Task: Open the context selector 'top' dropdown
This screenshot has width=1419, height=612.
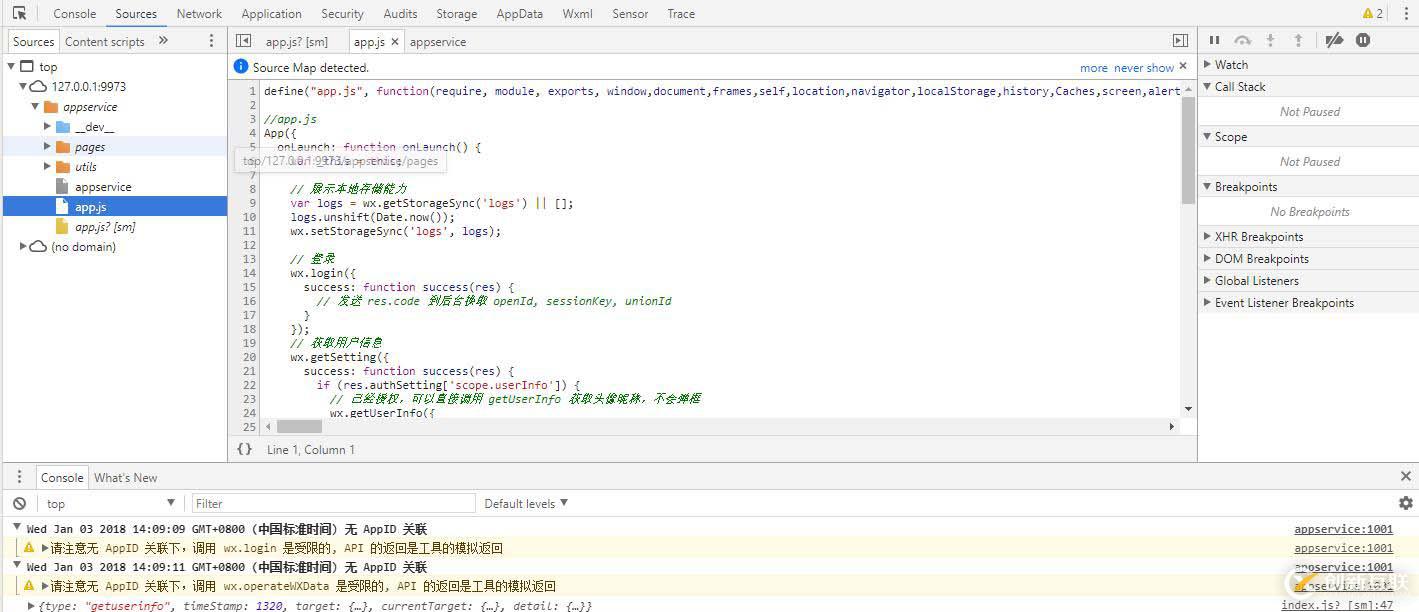Action: 110,504
